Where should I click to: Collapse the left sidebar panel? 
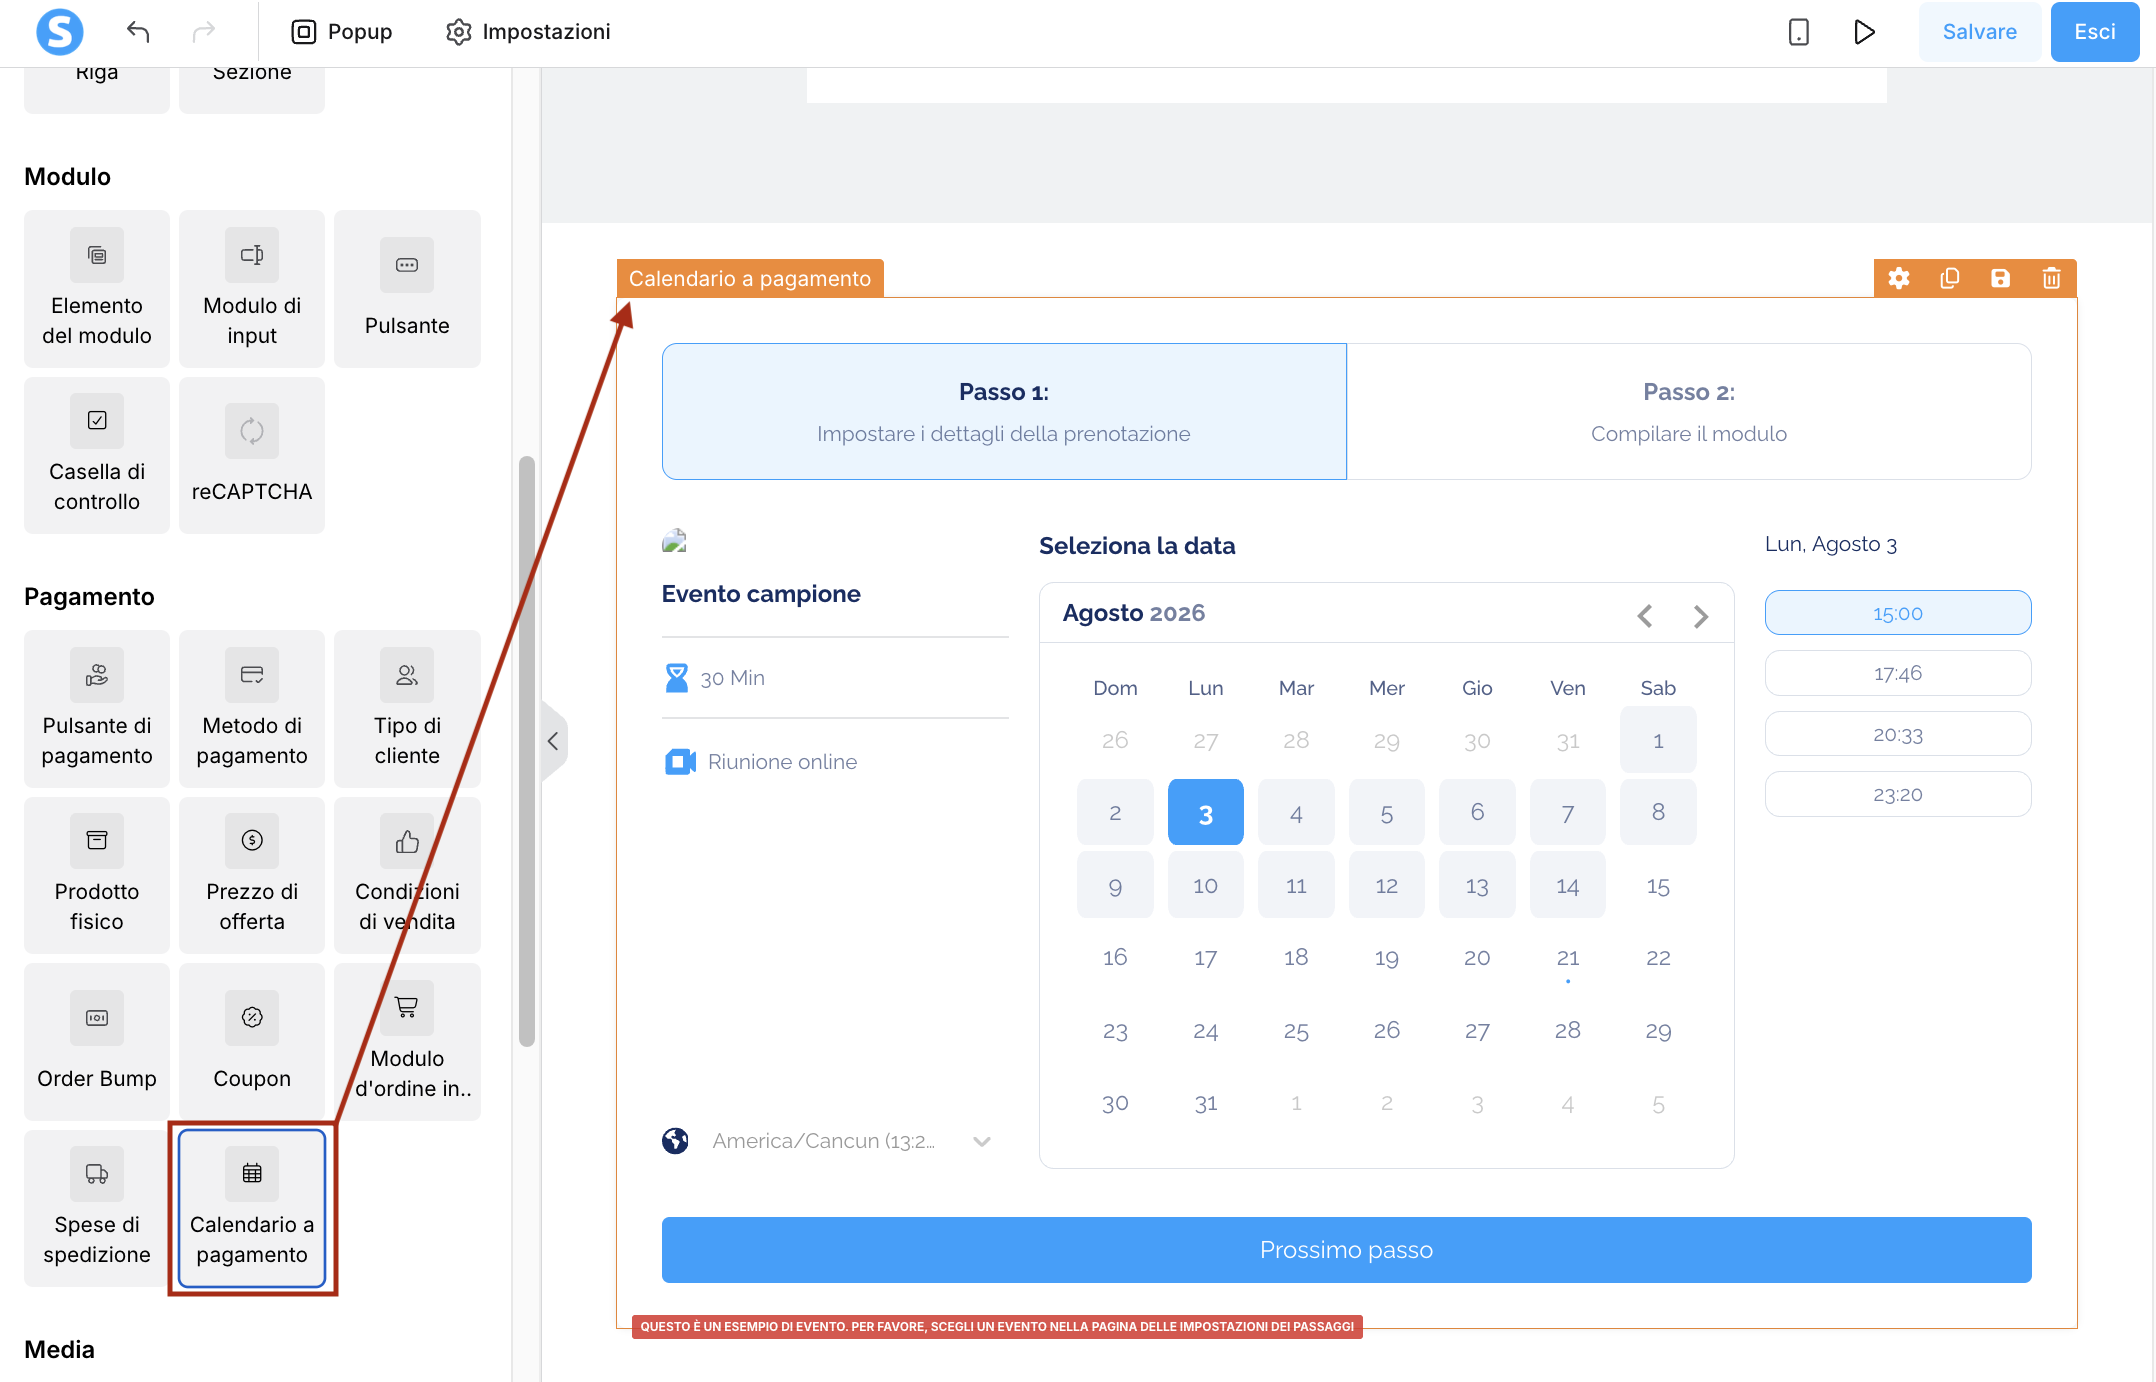tap(553, 741)
